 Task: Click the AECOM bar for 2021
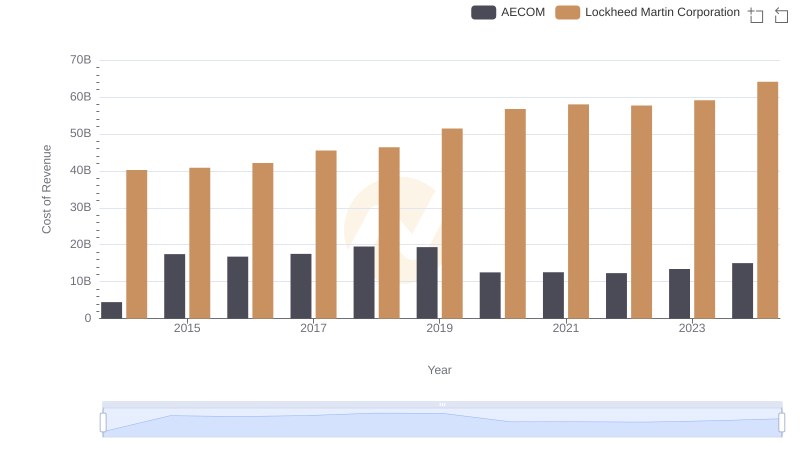[x=554, y=295]
